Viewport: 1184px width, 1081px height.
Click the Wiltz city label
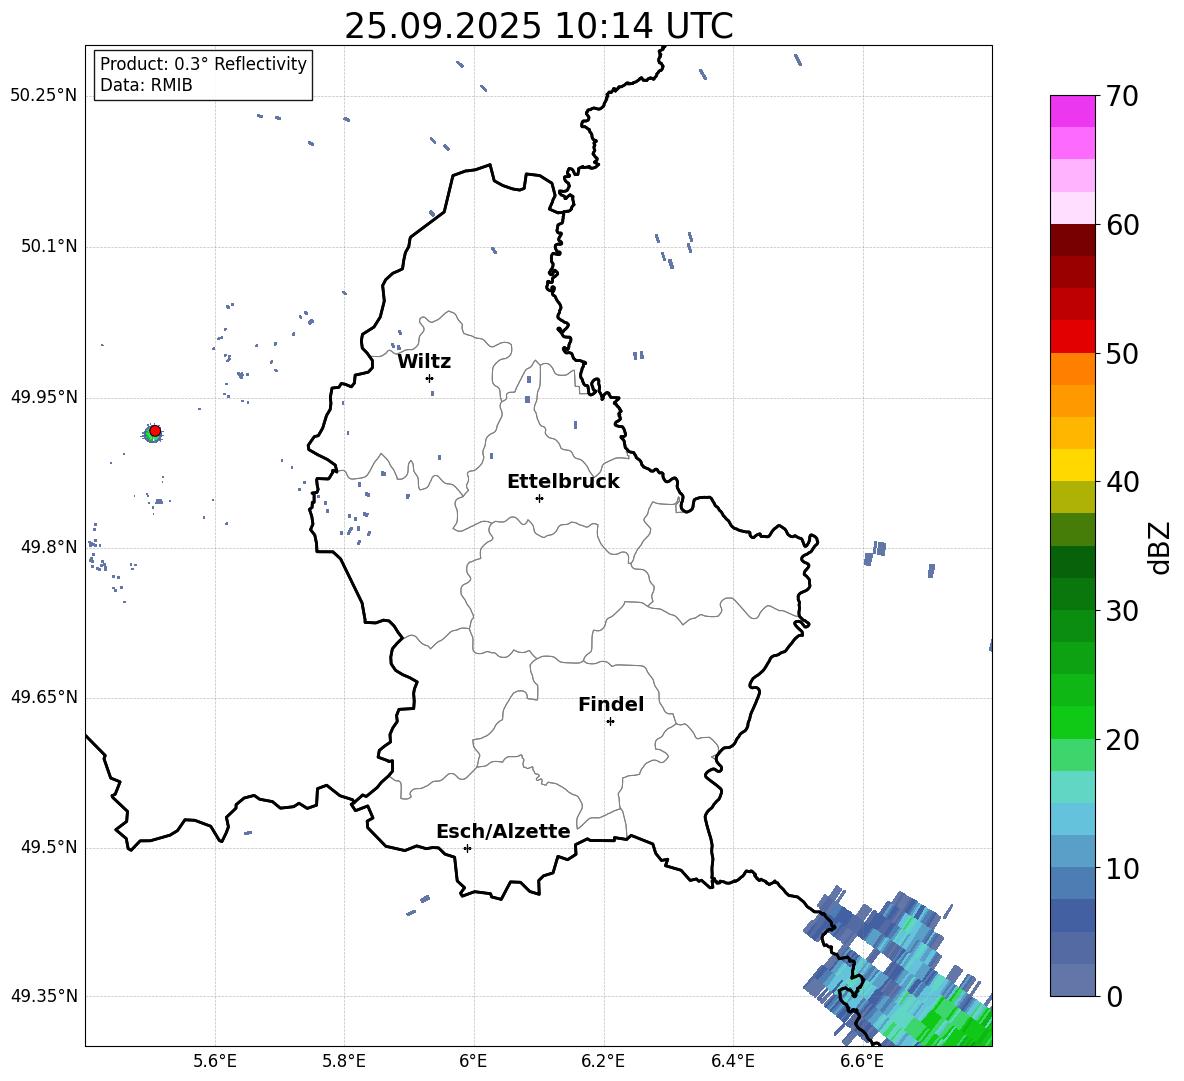tap(424, 362)
